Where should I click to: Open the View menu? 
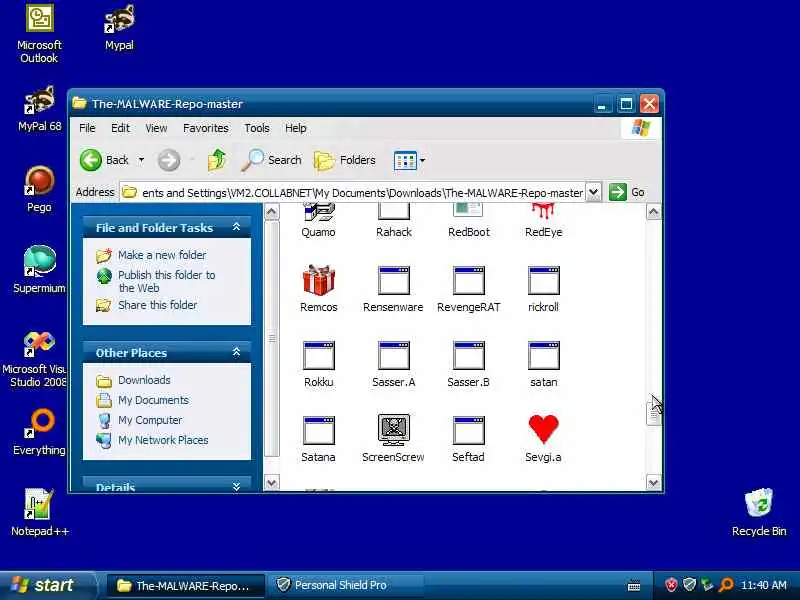pyautogui.click(x=156, y=128)
